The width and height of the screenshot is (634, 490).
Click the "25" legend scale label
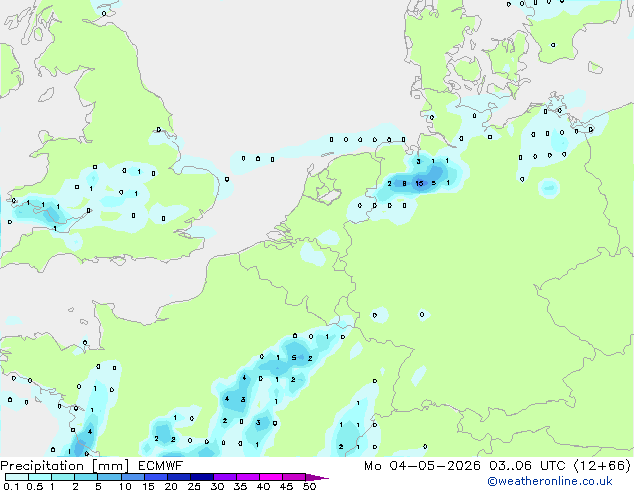click(194, 486)
